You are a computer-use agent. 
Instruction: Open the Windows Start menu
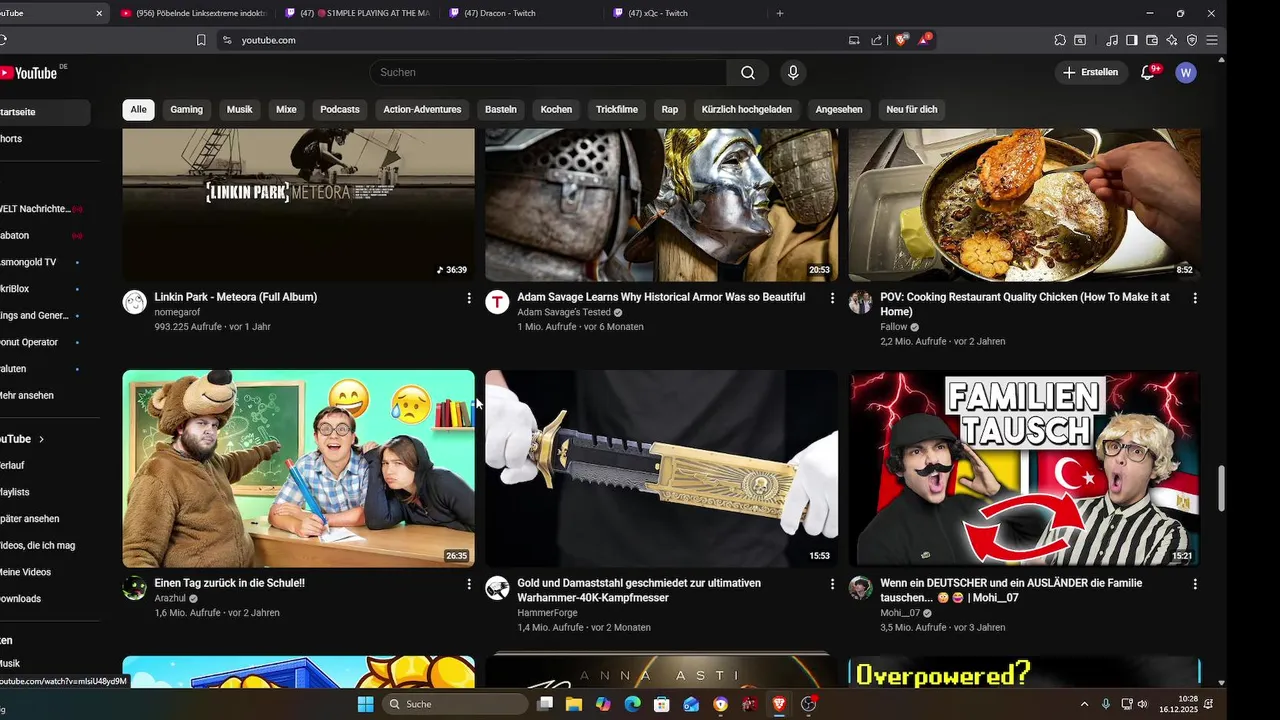click(366, 704)
